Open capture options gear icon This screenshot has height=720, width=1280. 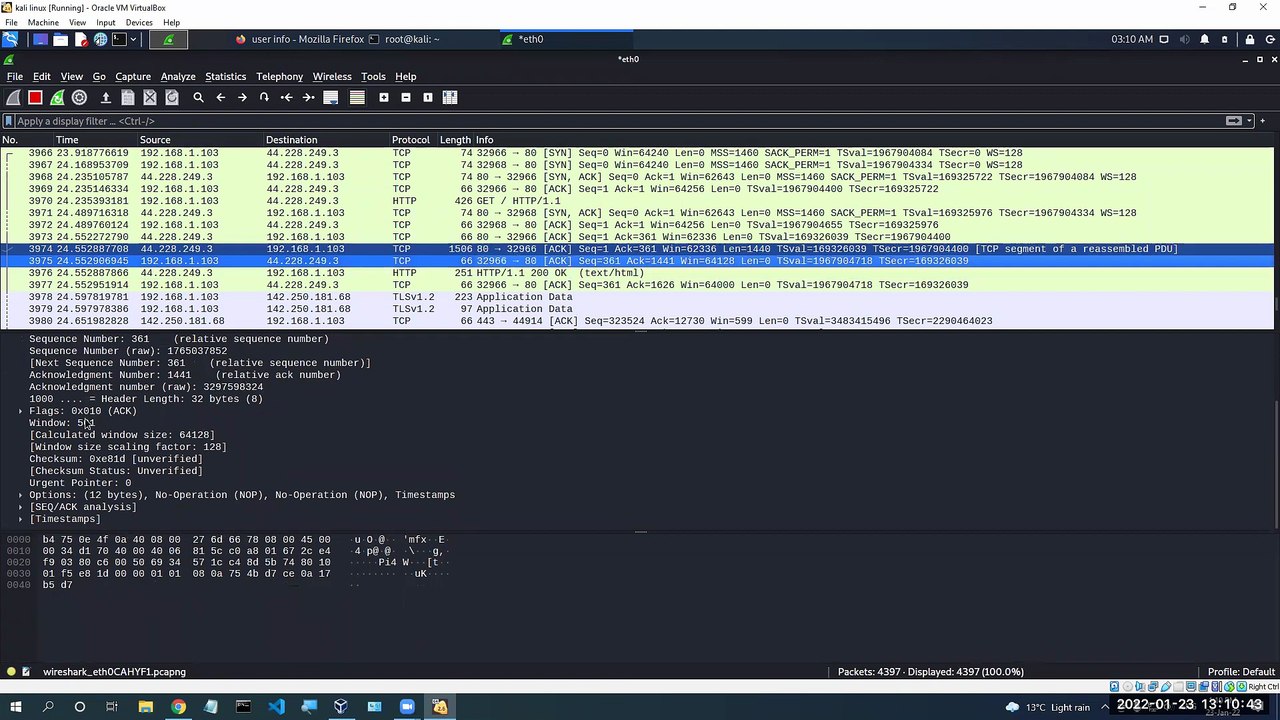(79, 97)
